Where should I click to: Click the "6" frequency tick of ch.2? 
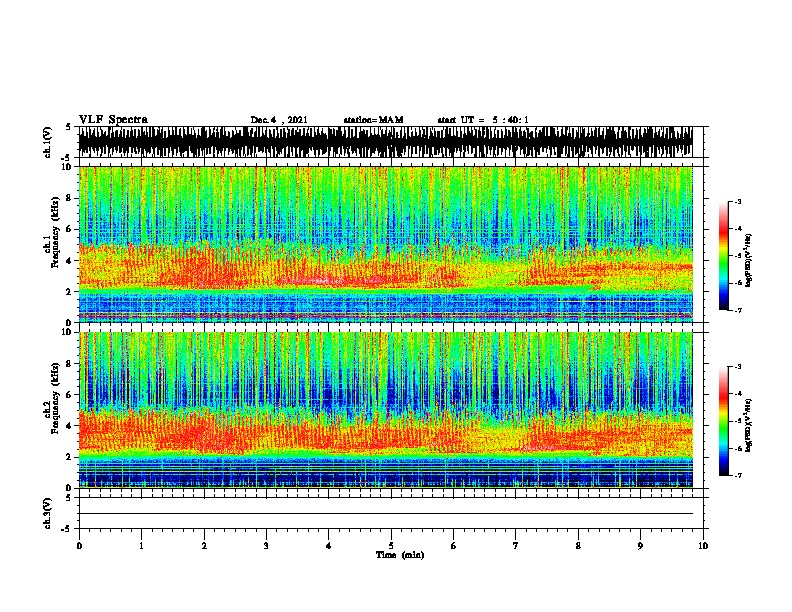69,395
